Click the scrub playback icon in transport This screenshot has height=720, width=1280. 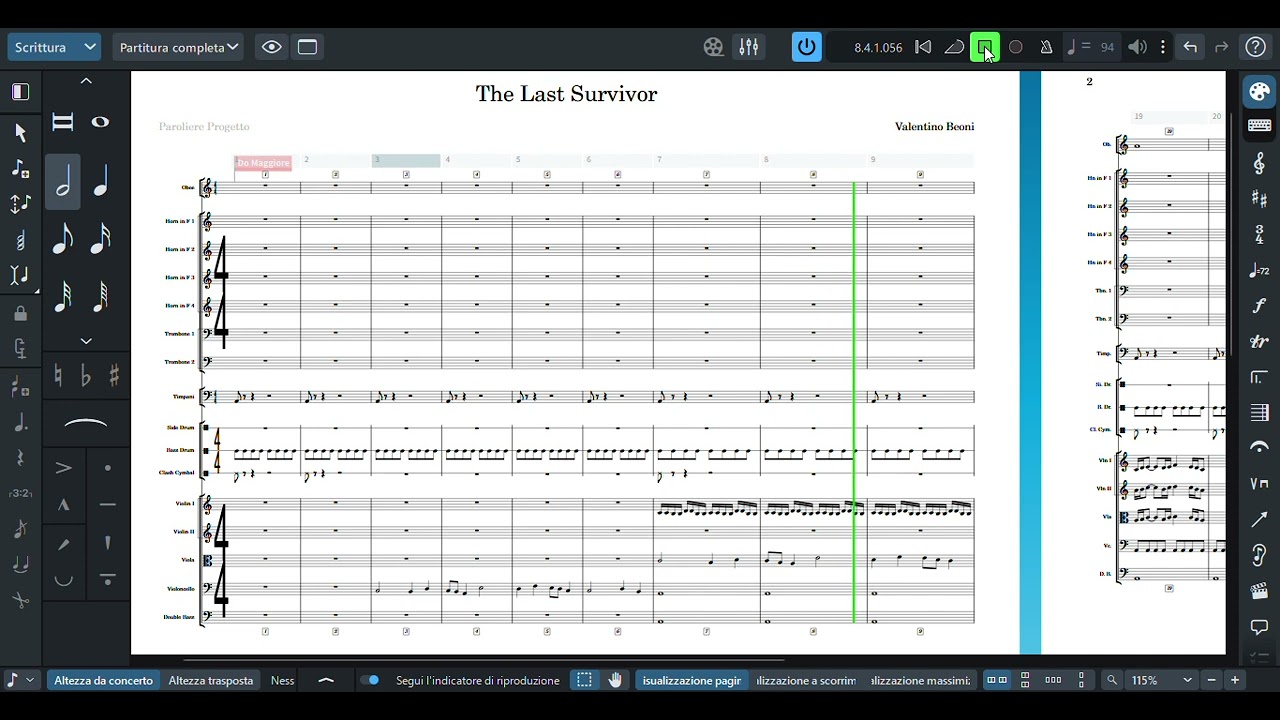954,47
